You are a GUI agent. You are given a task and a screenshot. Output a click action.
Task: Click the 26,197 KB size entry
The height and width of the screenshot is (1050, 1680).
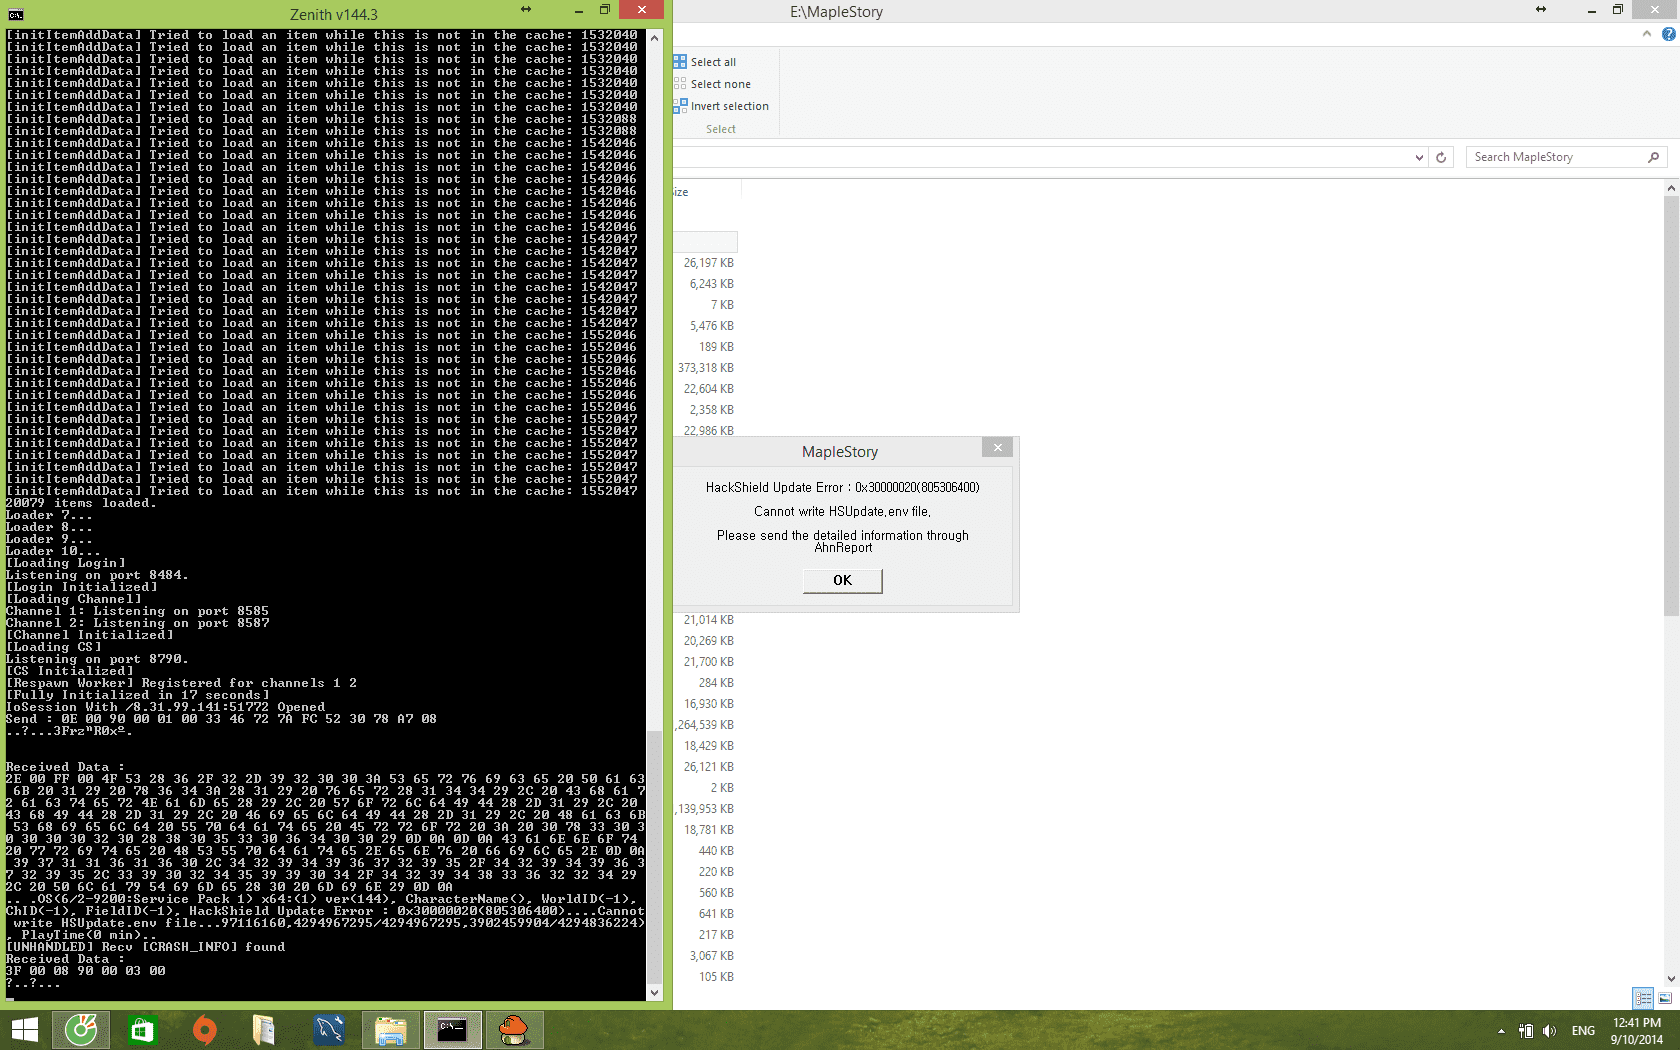[709, 263]
